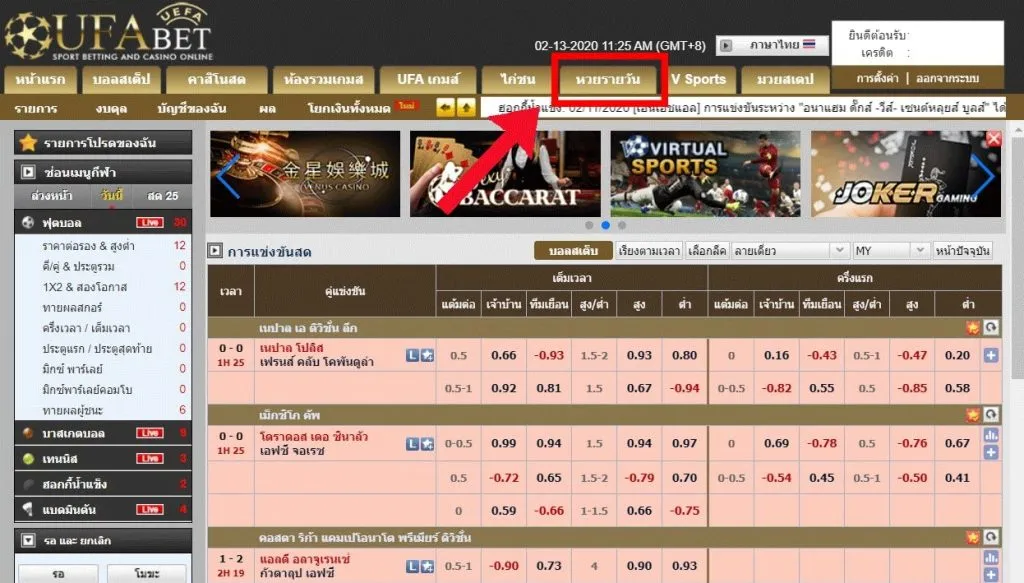
Task: Select ทายผลผู้ชนะ outright market
Action: [x=72, y=410]
